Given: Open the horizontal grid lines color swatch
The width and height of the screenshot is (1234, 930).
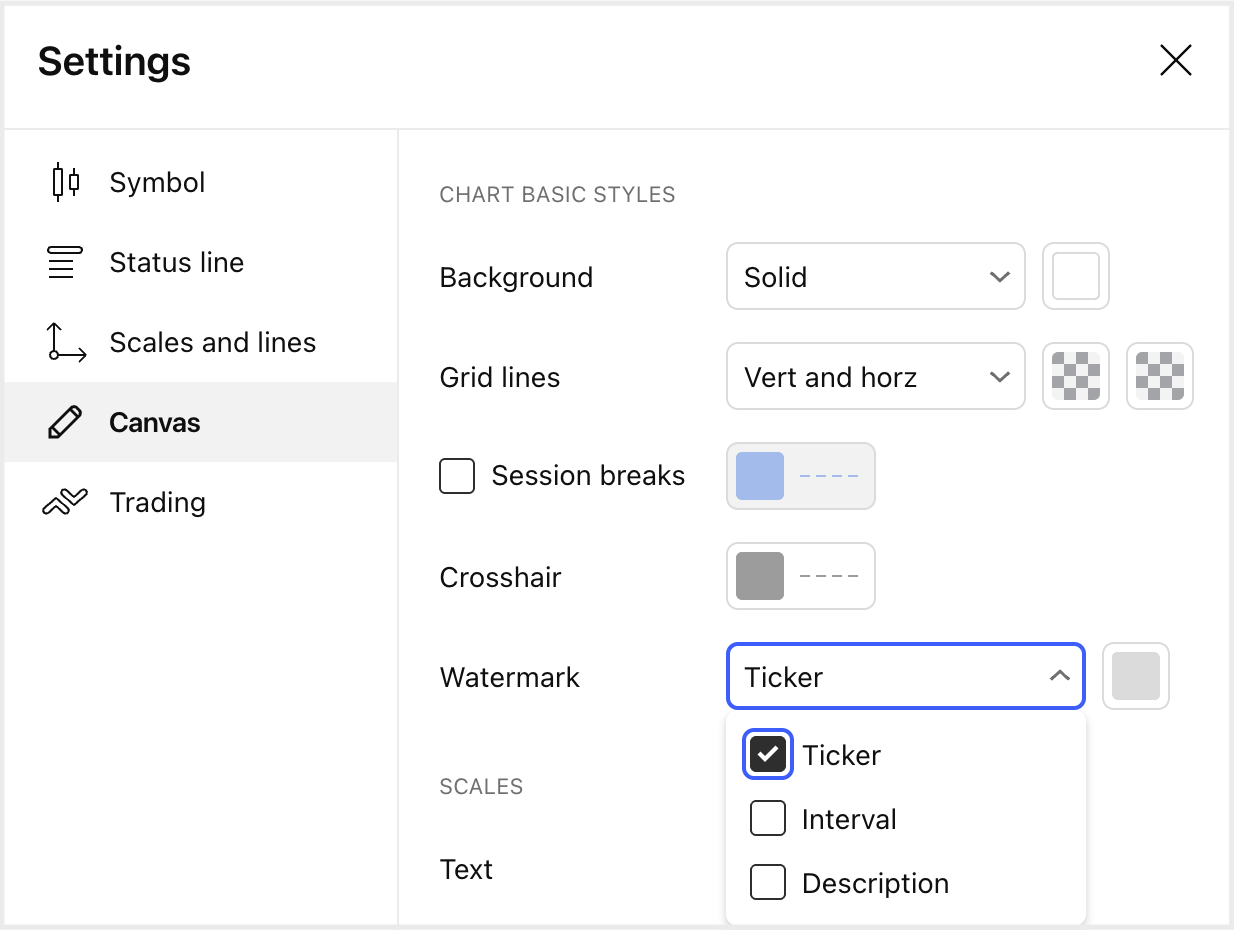Looking at the screenshot, I should point(1159,376).
